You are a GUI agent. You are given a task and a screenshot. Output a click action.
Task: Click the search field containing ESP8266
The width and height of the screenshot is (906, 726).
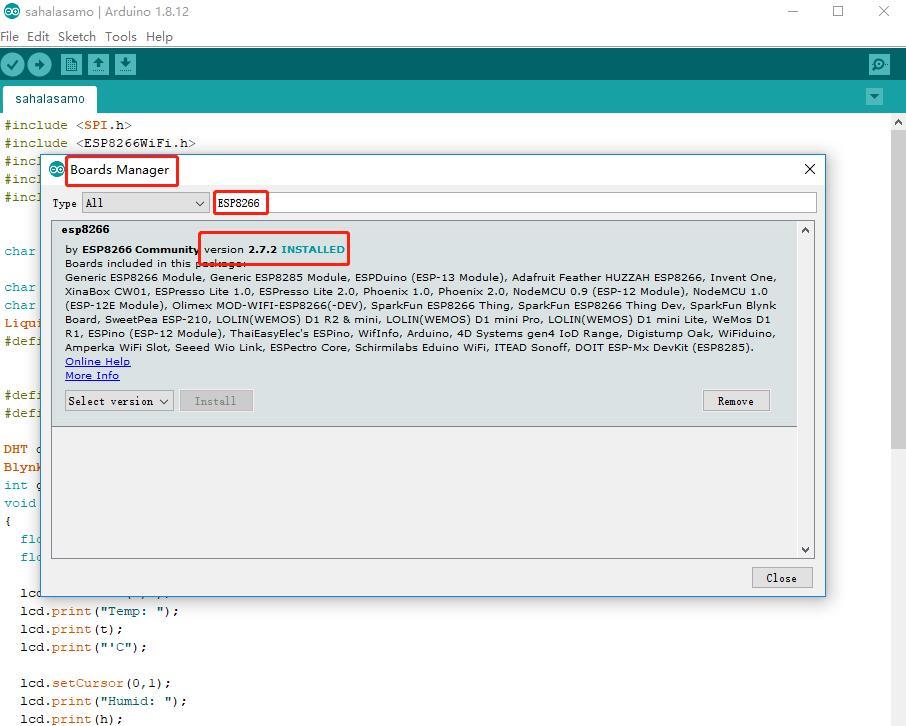[x=515, y=203]
